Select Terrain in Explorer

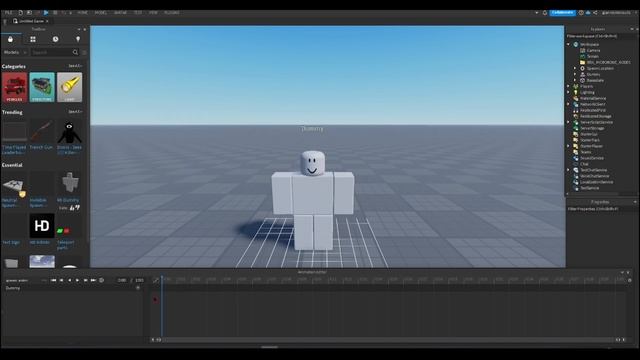point(593,56)
